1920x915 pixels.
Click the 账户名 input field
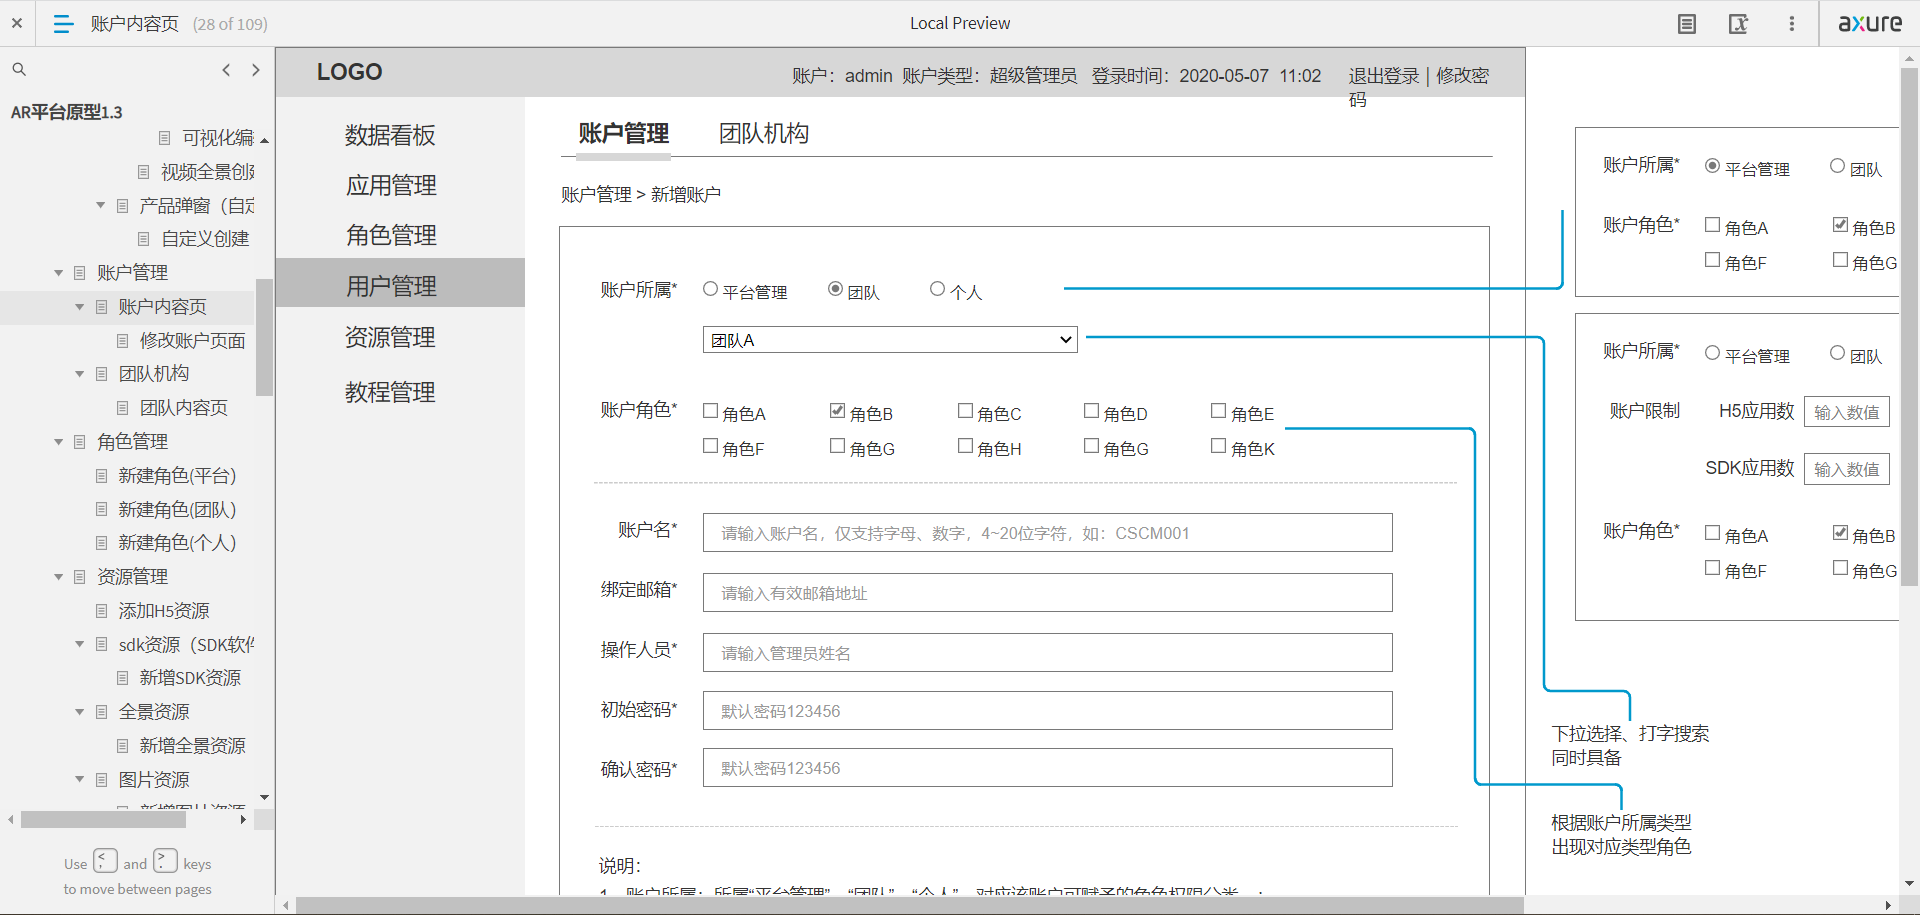pyautogui.click(x=1048, y=533)
